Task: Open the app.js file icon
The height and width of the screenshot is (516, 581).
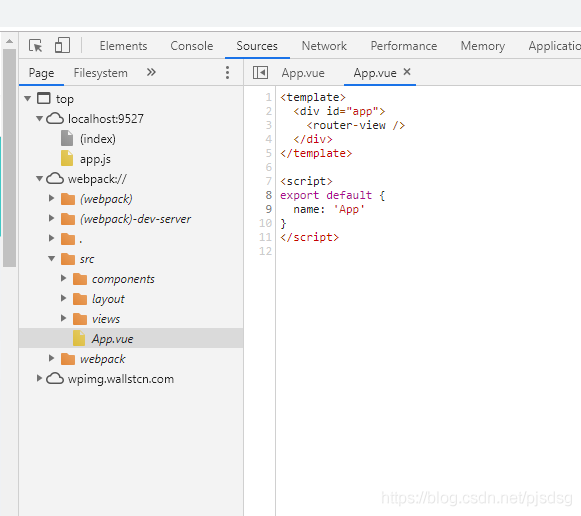Action: pyautogui.click(x=67, y=159)
